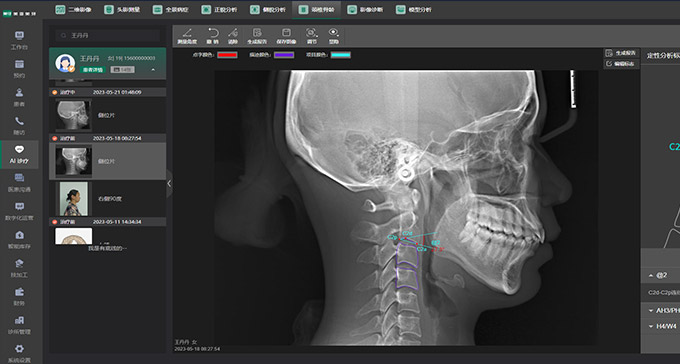680x364 pixels.
Task: Switch to the 模型分析 top tab
Action: 414,10
